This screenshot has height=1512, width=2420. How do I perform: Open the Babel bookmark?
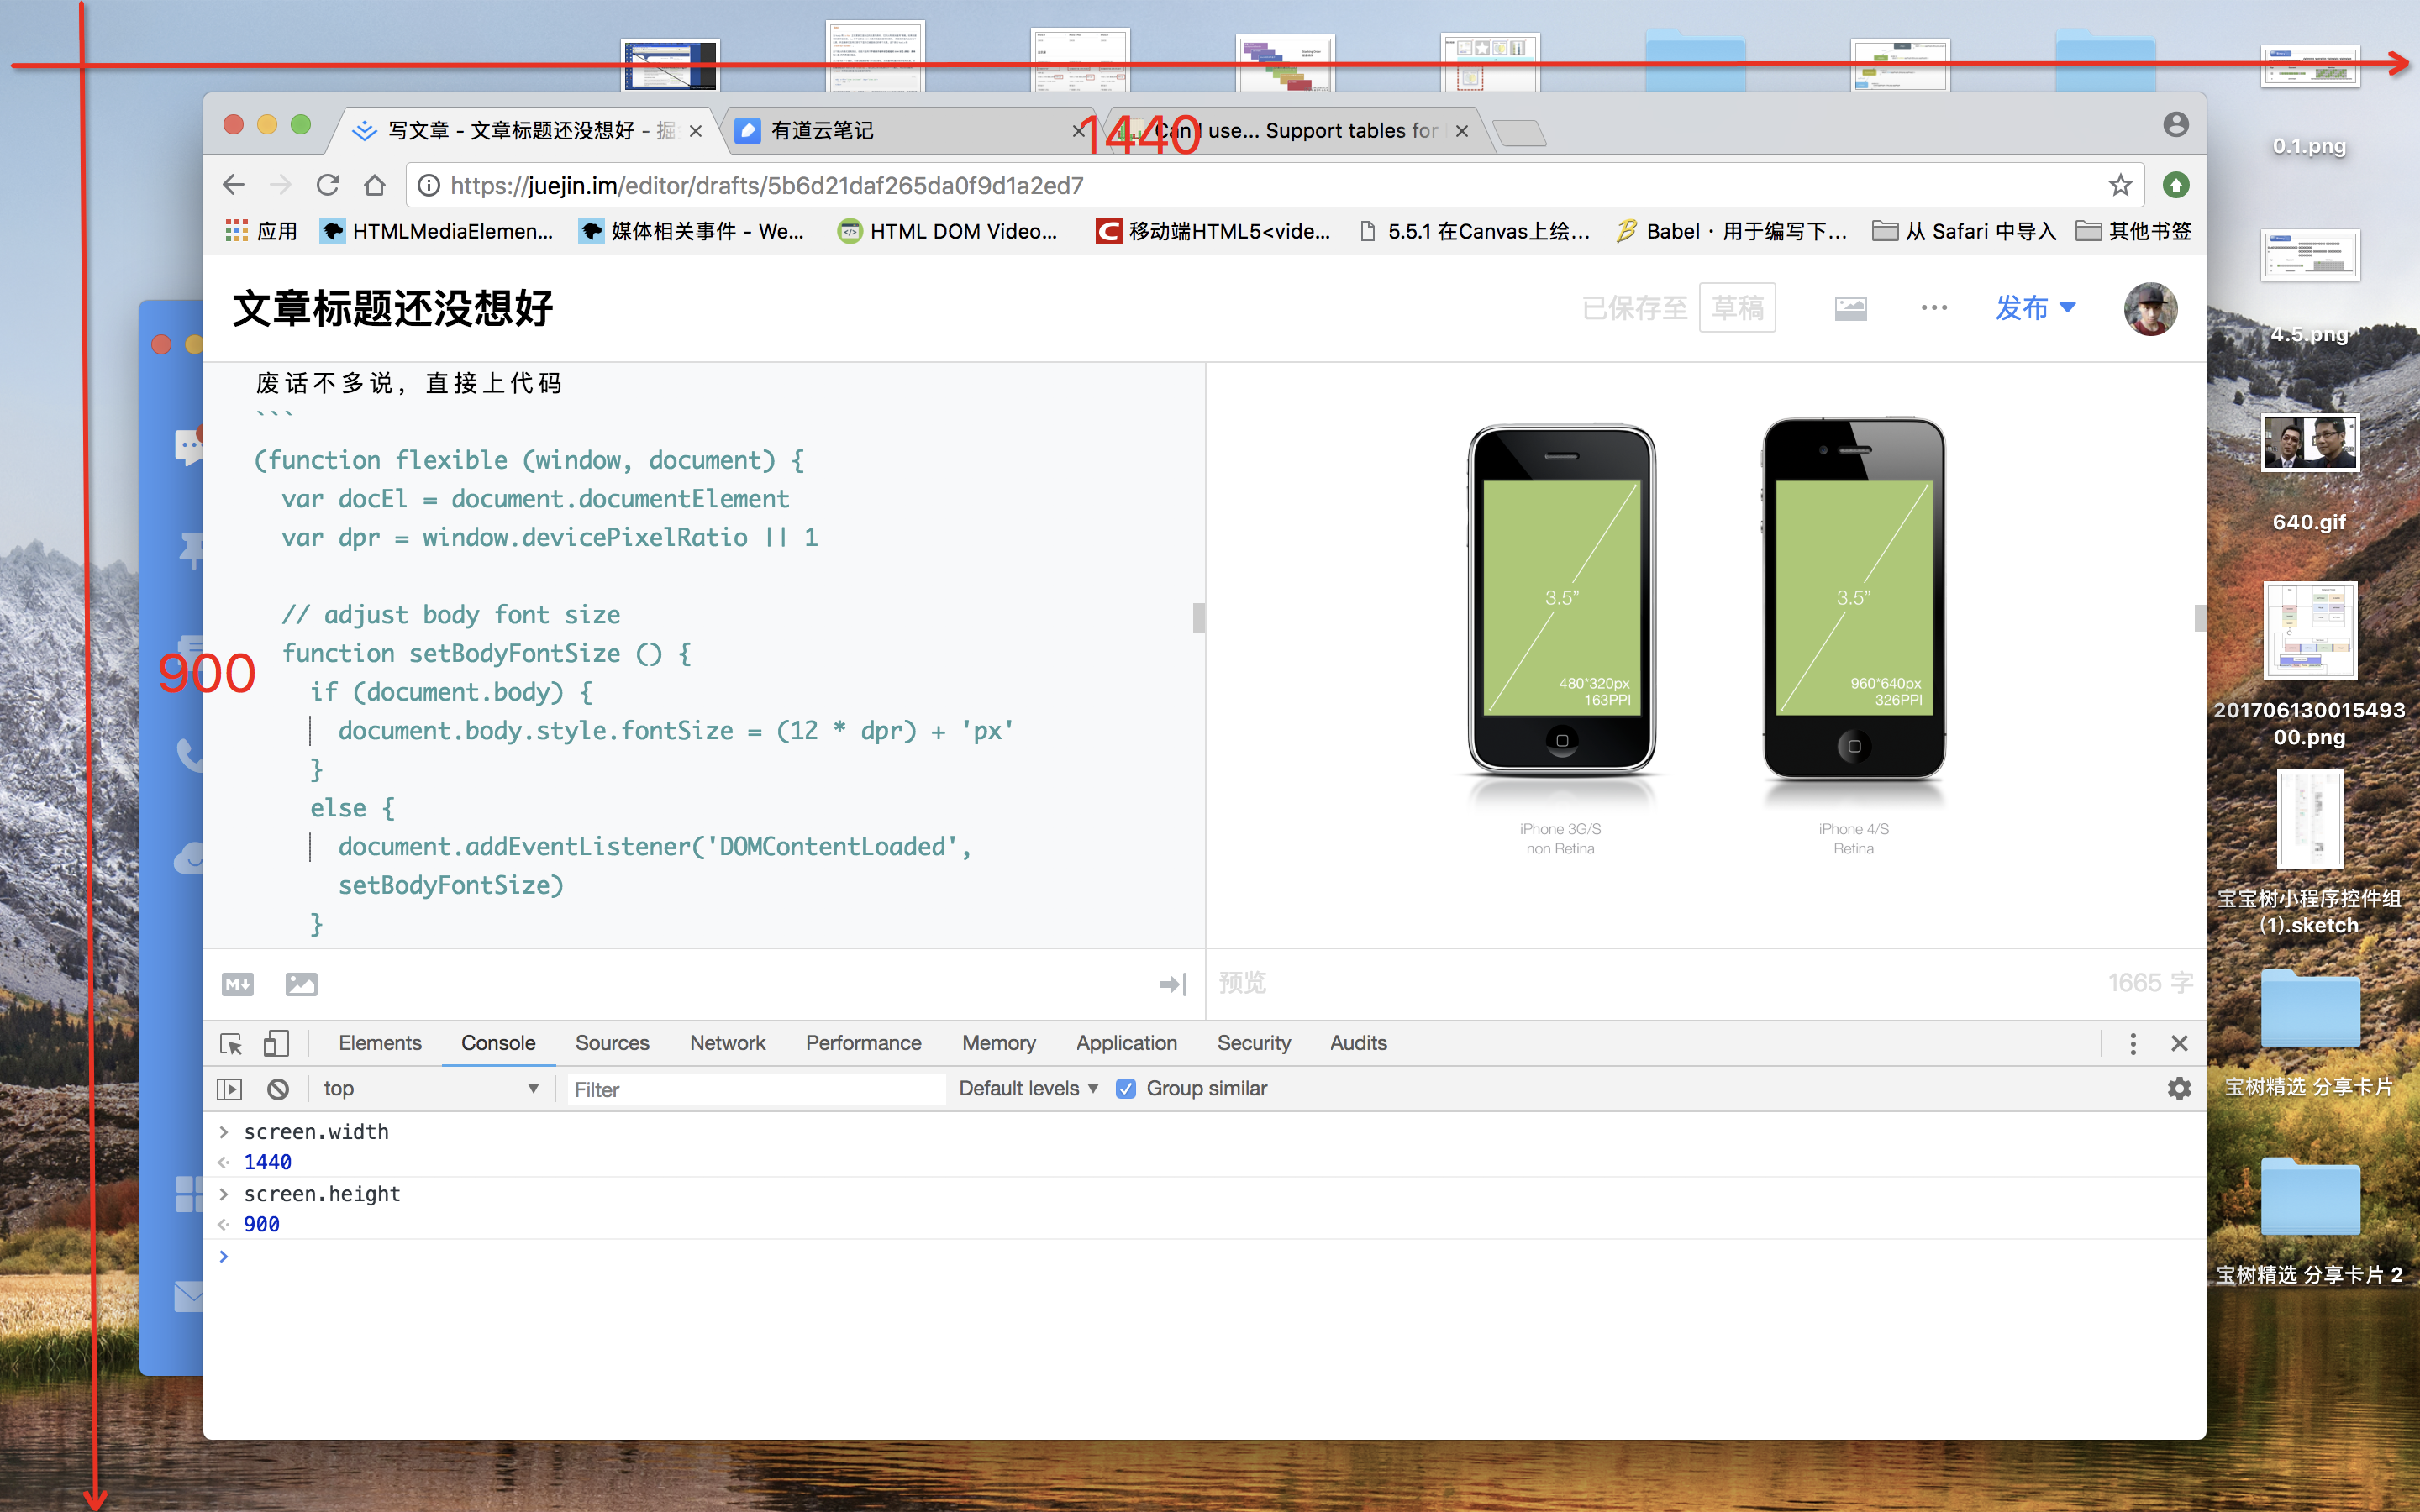(1732, 231)
